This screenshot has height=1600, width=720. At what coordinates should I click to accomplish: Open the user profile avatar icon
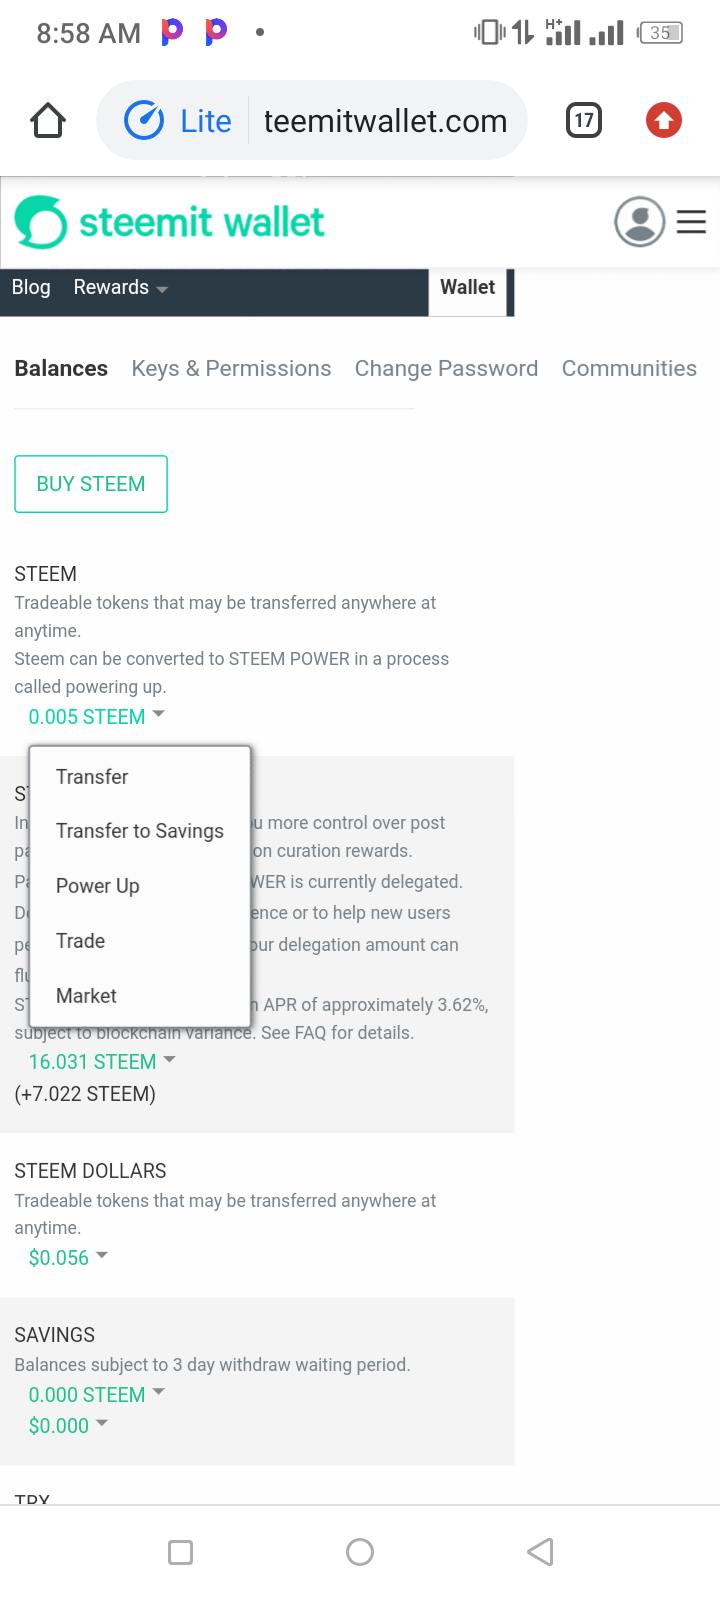[x=639, y=222]
